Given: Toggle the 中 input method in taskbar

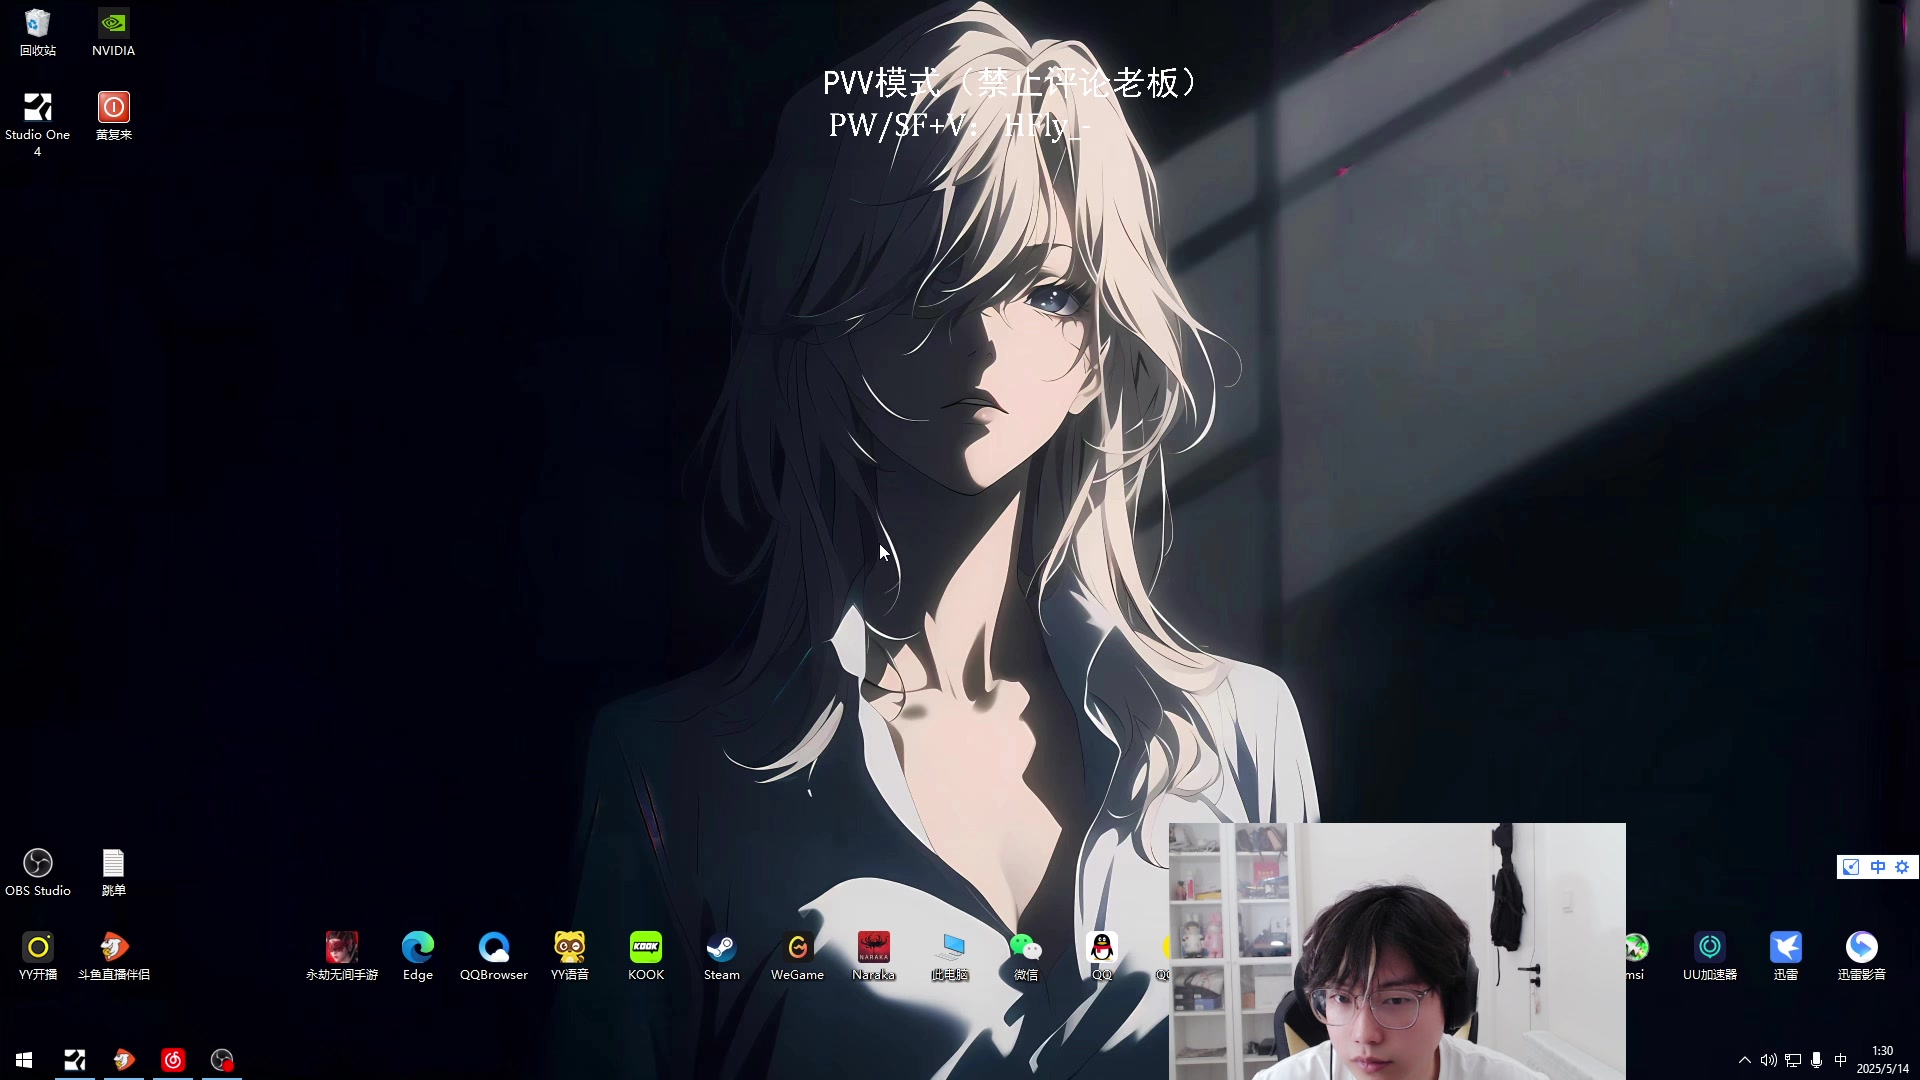Looking at the screenshot, I should [1841, 1060].
